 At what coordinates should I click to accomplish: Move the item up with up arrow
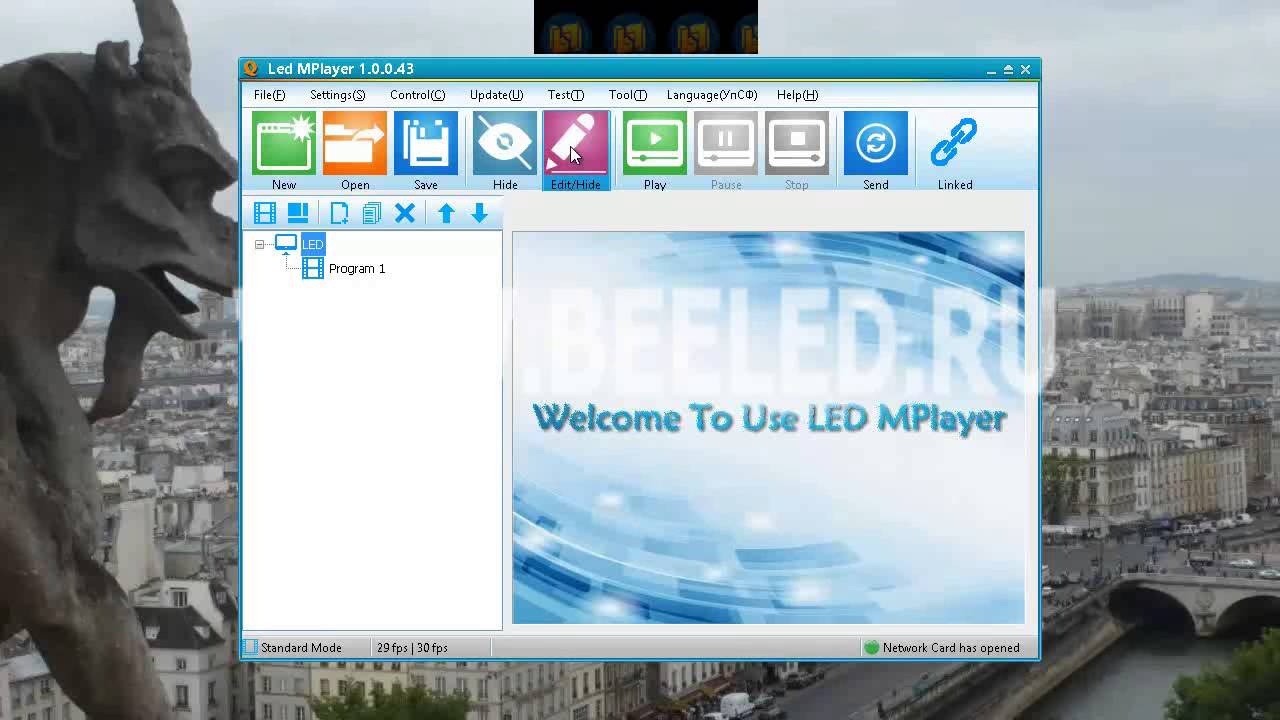(446, 213)
